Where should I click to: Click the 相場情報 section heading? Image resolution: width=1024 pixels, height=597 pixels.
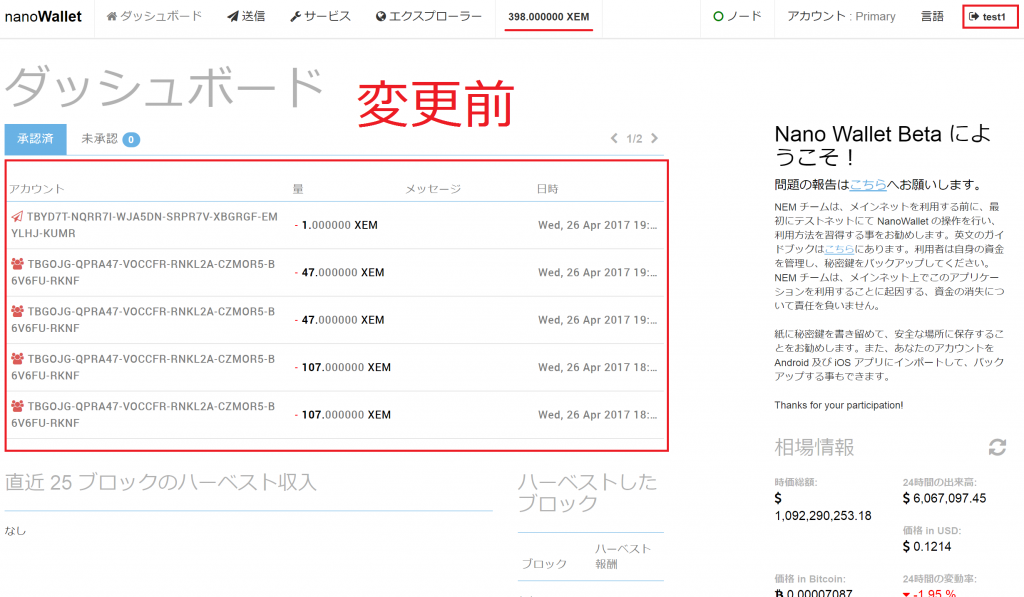pyautogui.click(x=814, y=447)
